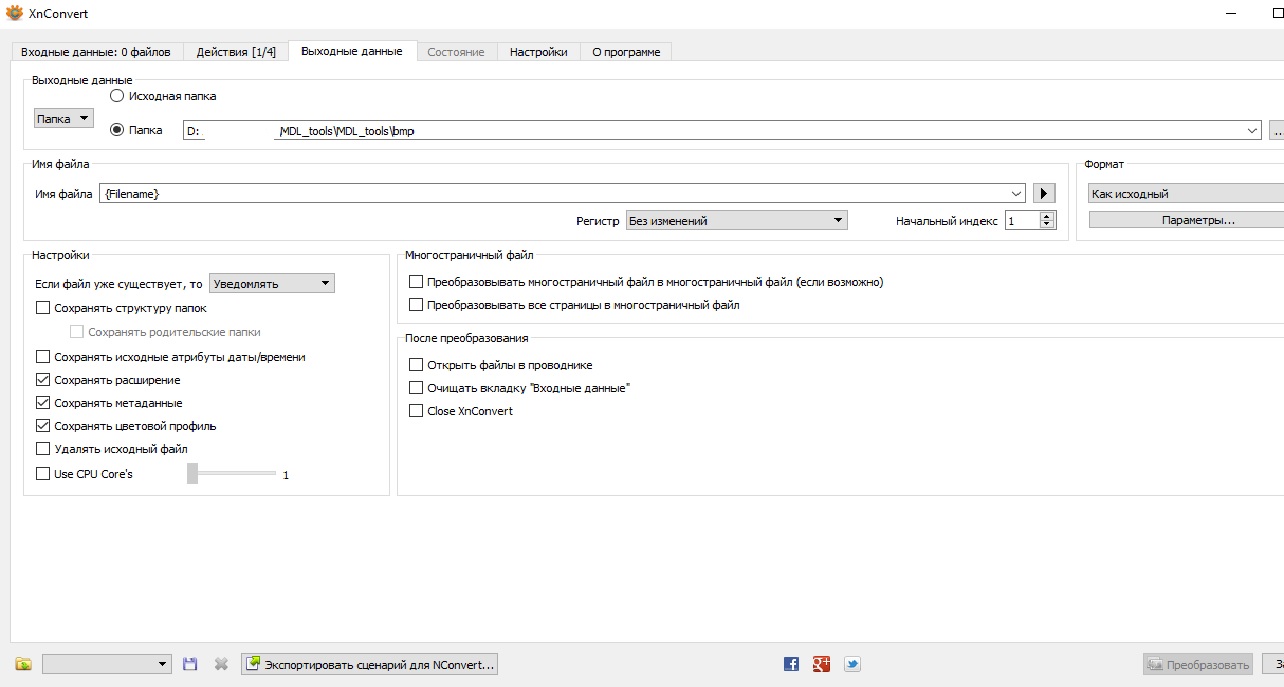
Task: Expand the filename template dropdown arrow
Action: pos(1017,193)
